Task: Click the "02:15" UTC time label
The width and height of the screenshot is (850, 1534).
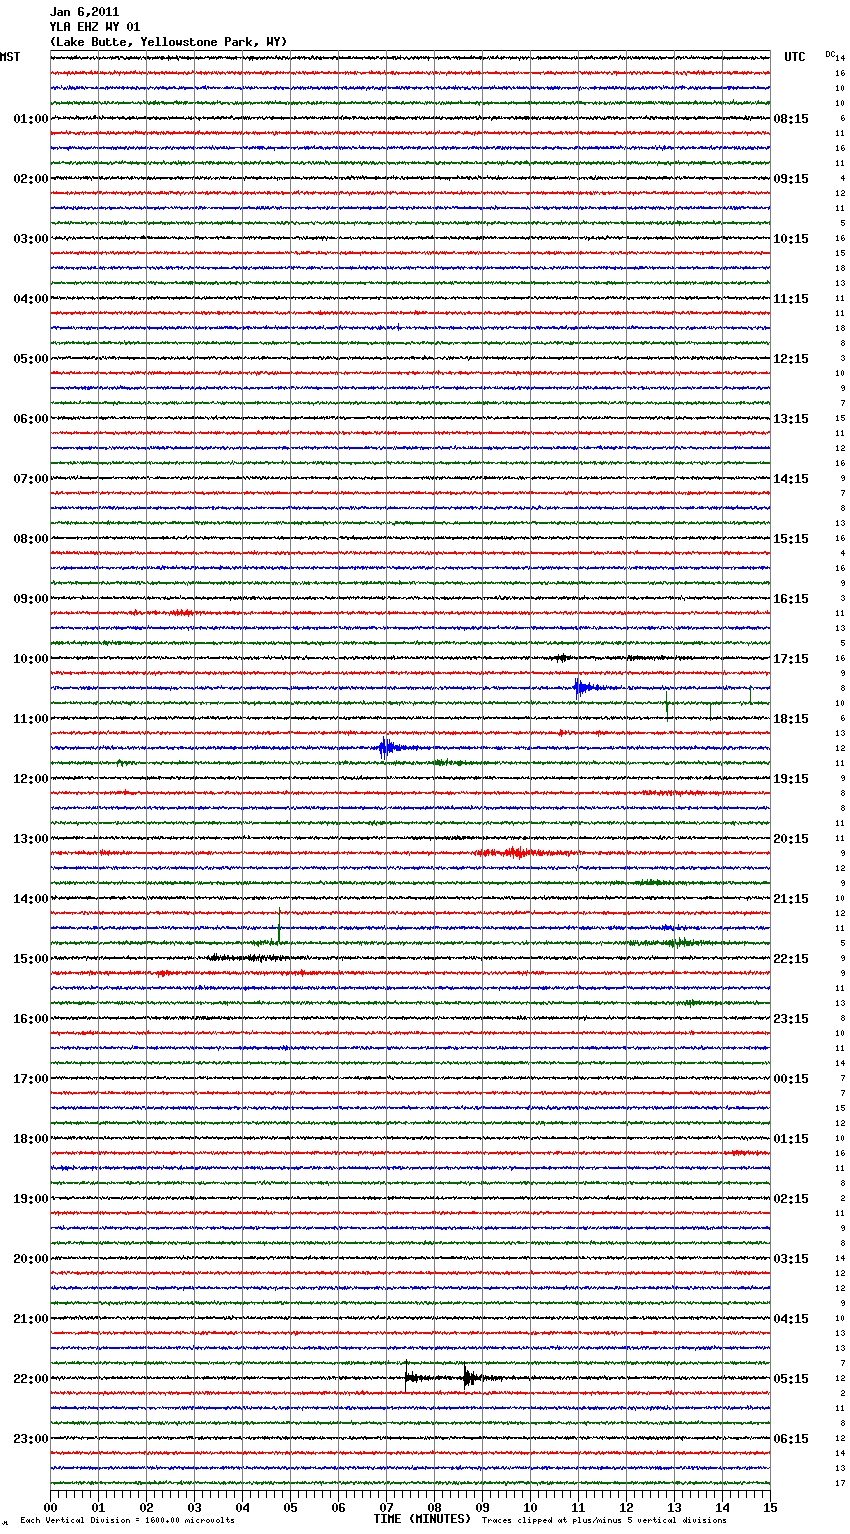Action: coord(791,1199)
